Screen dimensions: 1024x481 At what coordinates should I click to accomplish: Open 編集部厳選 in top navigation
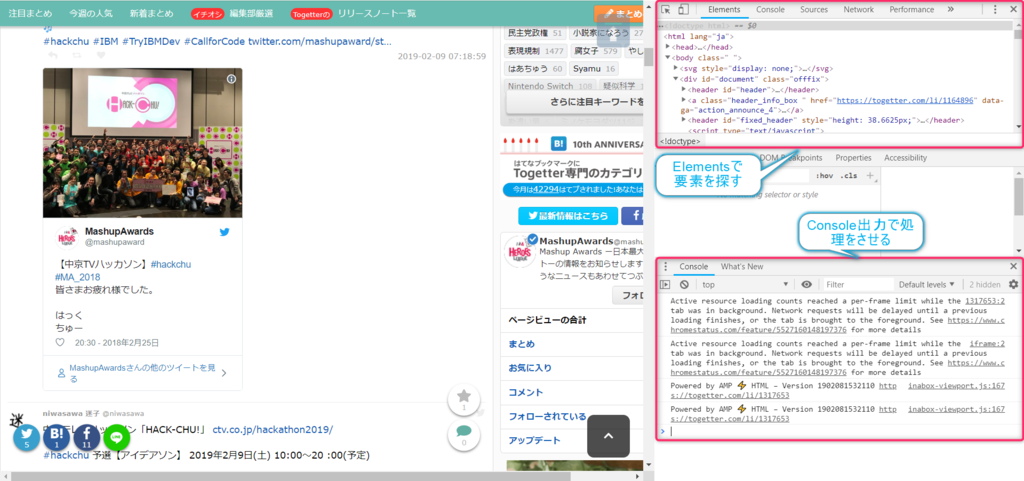(251, 13)
